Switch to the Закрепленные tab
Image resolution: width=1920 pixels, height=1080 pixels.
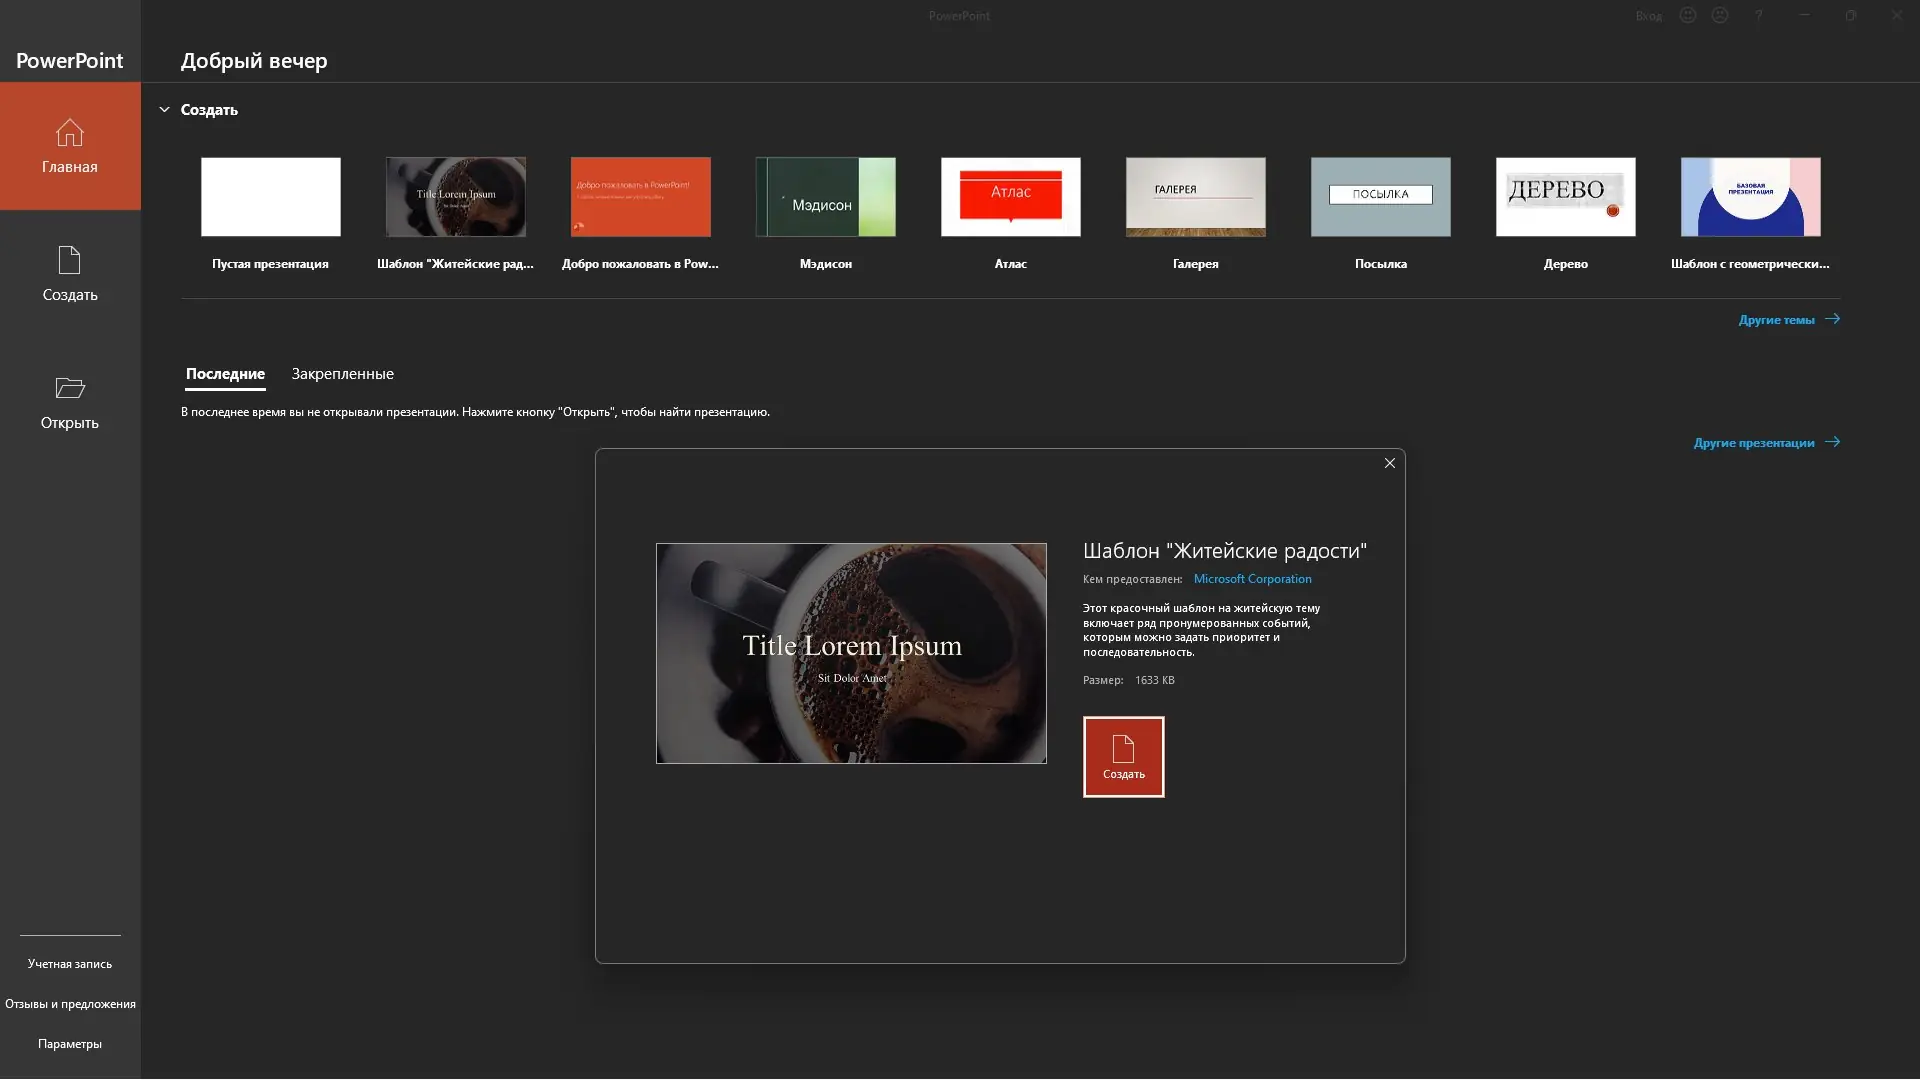click(342, 374)
